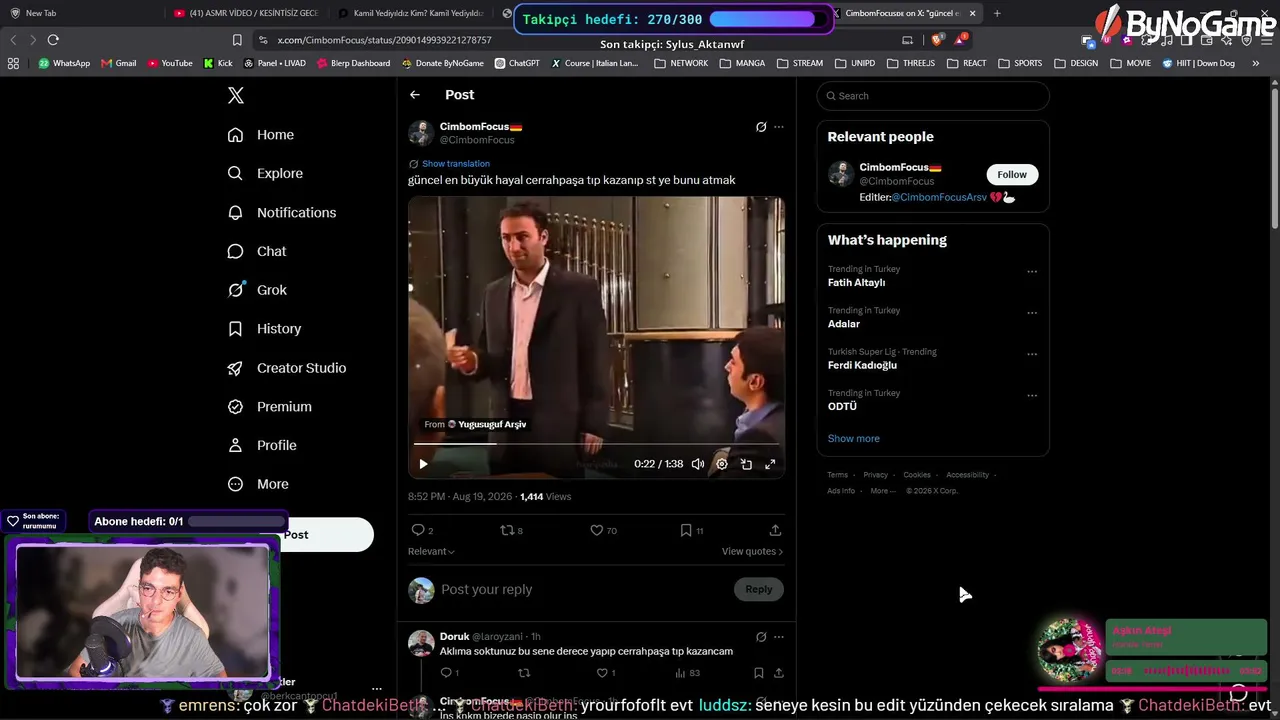The width and height of the screenshot is (1280, 720).
Task: Share the main post via share icon
Action: point(775,530)
